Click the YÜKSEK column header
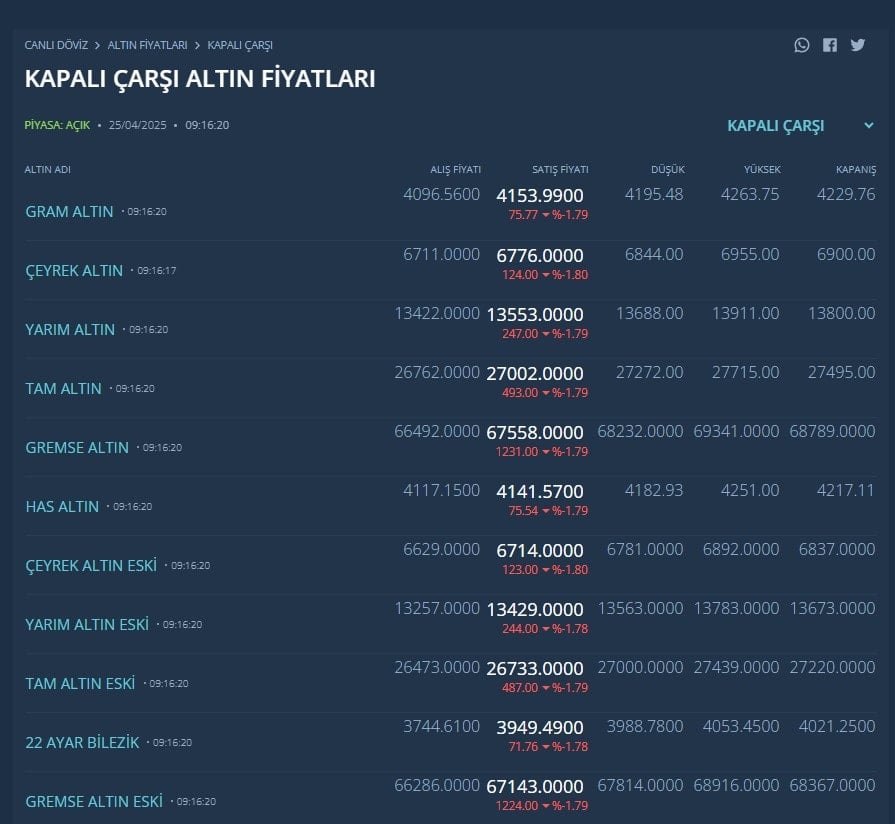Image resolution: width=895 pixels, height=824 pixels. coord(762,169)
